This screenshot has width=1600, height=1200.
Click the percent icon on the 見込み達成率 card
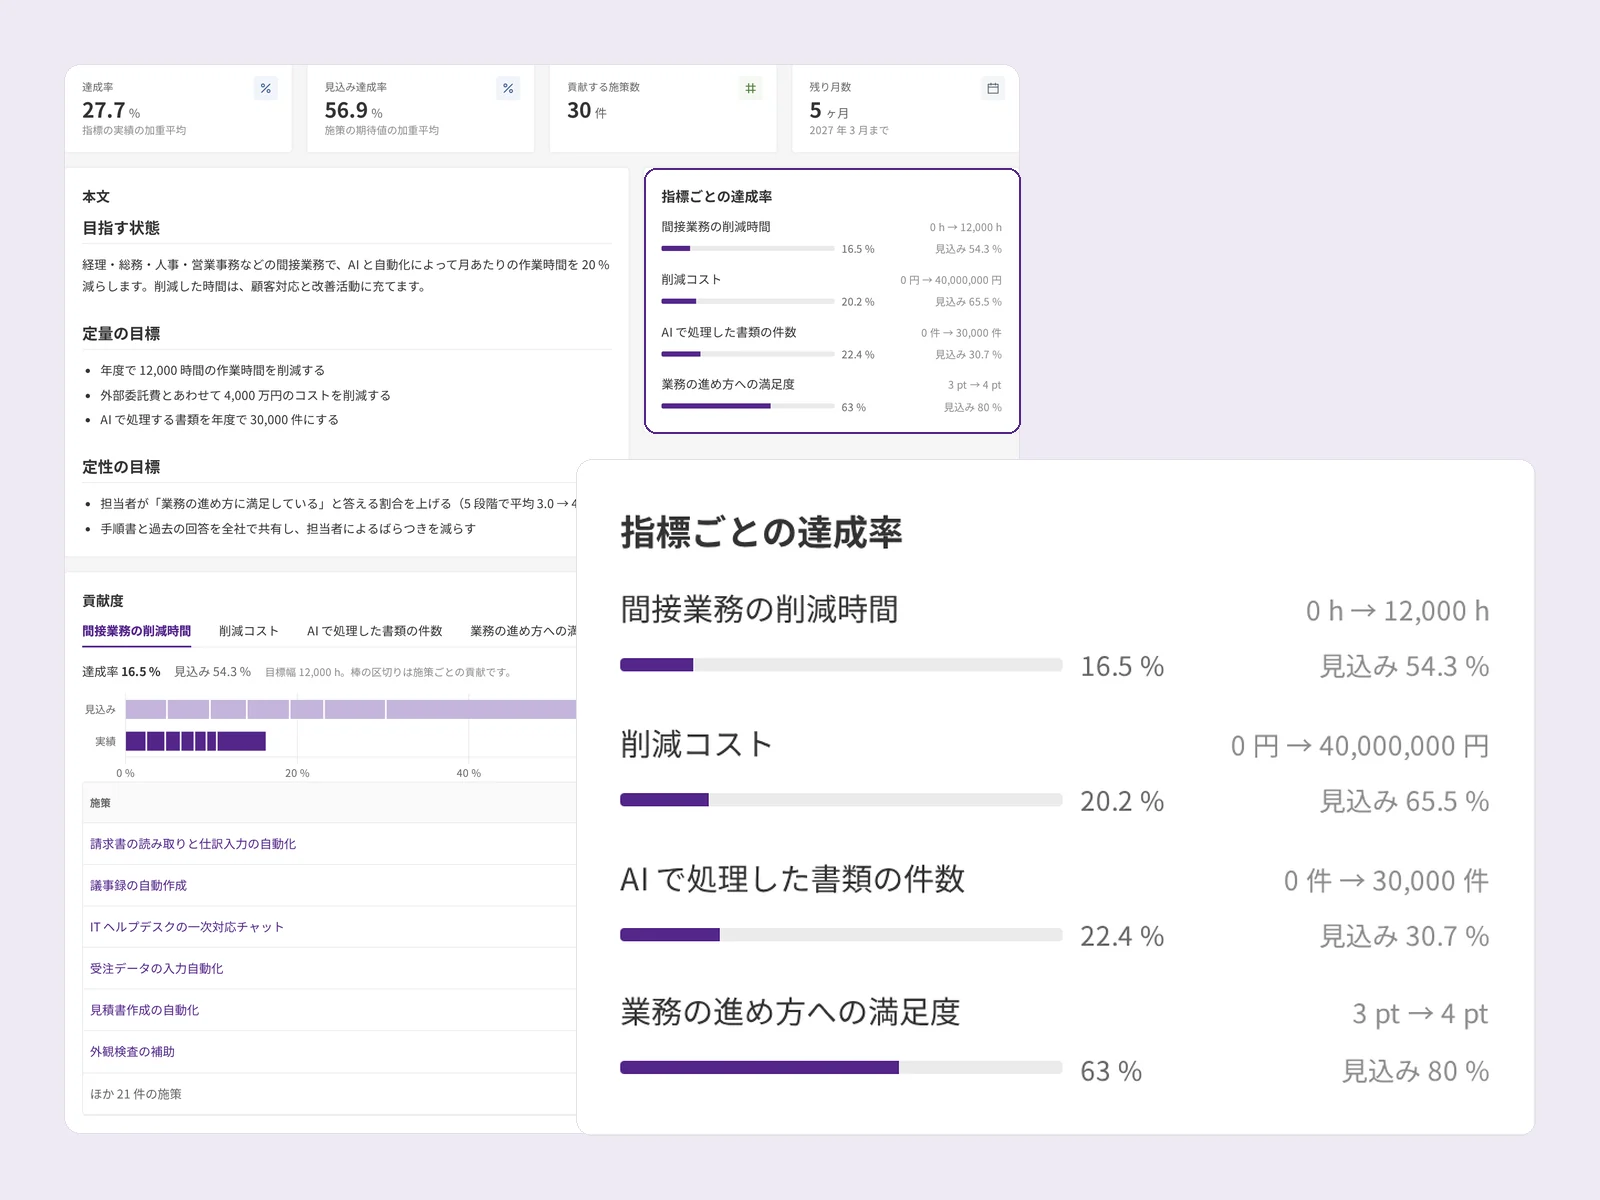click(508, 88)
